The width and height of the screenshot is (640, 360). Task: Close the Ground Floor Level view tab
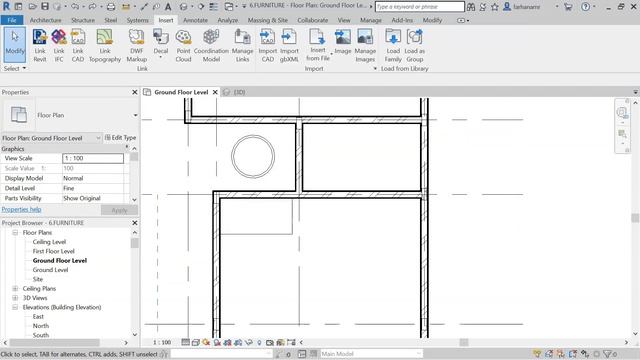click(x=215, y=92)
